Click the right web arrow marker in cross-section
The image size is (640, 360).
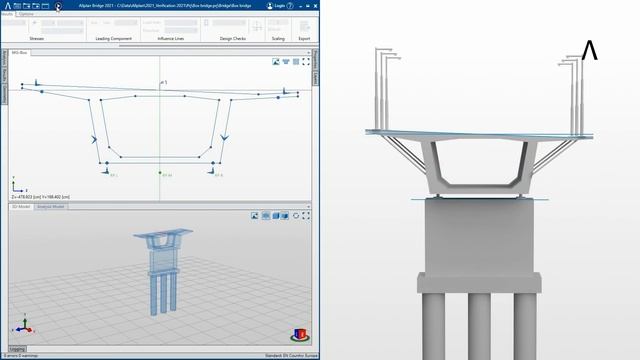224,138
